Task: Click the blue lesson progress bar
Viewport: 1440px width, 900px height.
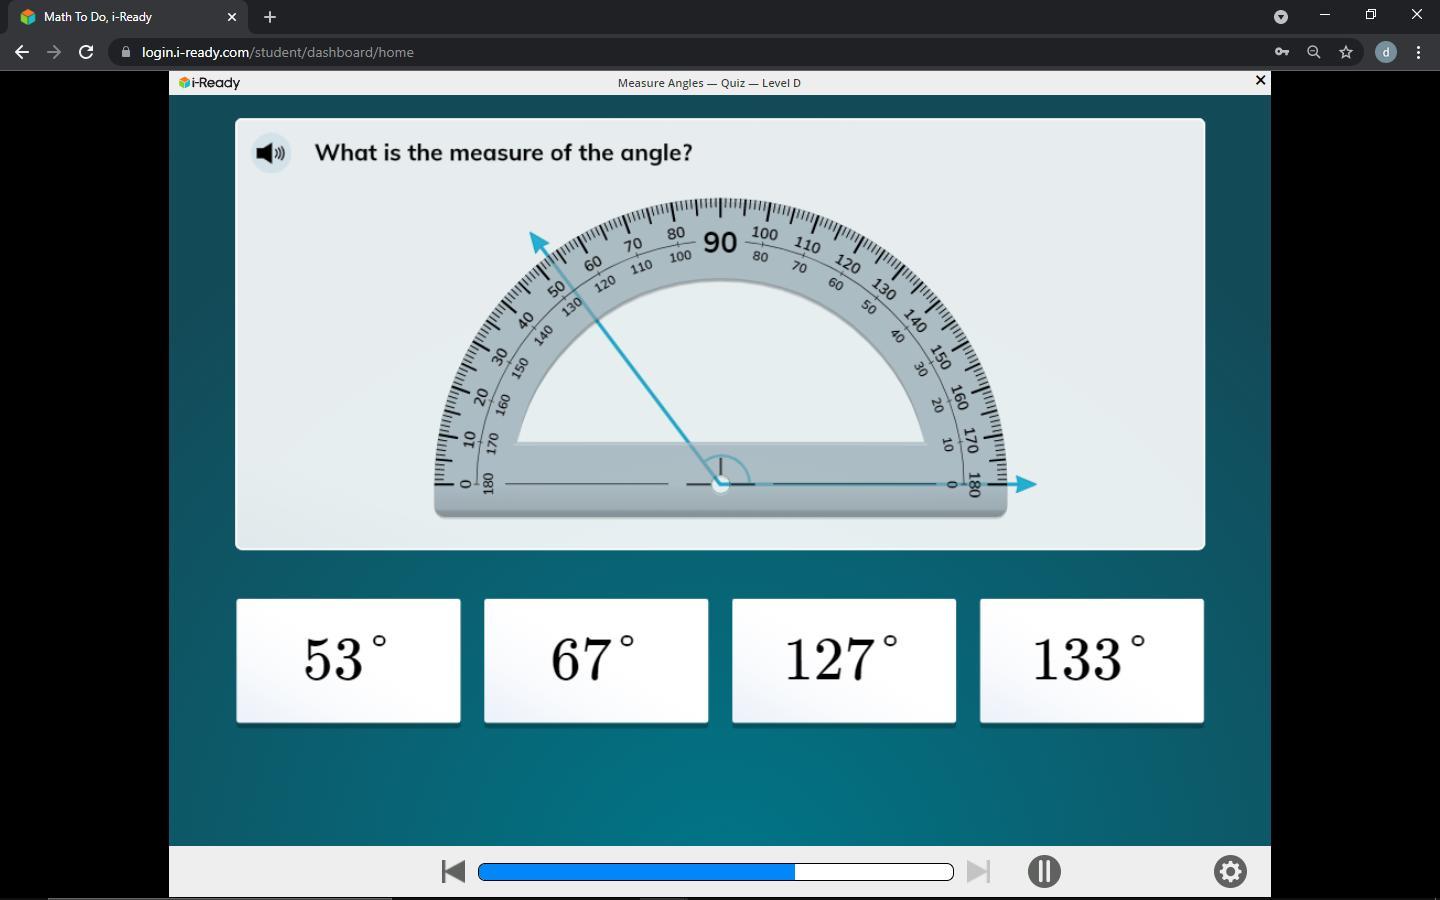Action: (716, 872)
